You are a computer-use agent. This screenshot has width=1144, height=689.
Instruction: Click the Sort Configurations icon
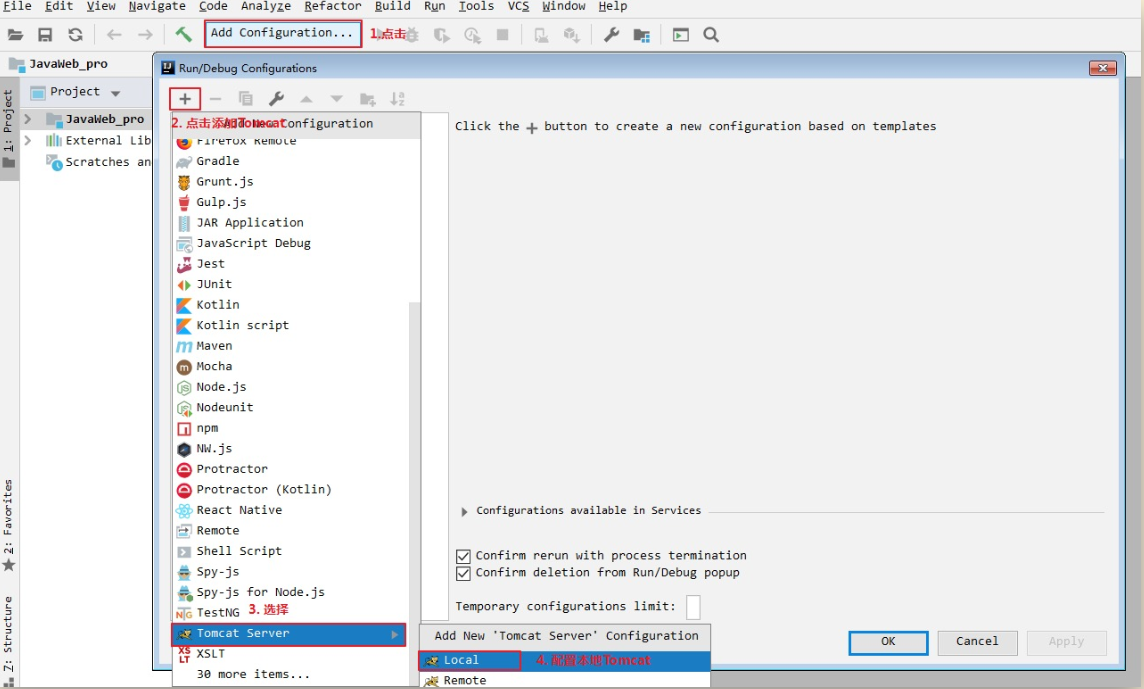click(397, 99)
